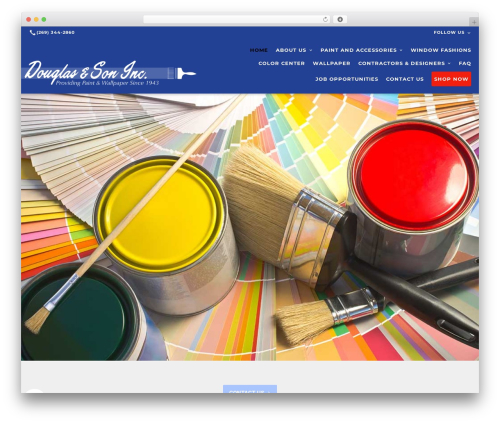Expand the About Us submenu chevron
Viewport: 500px width, 423px height.
[x=311, y=50]
